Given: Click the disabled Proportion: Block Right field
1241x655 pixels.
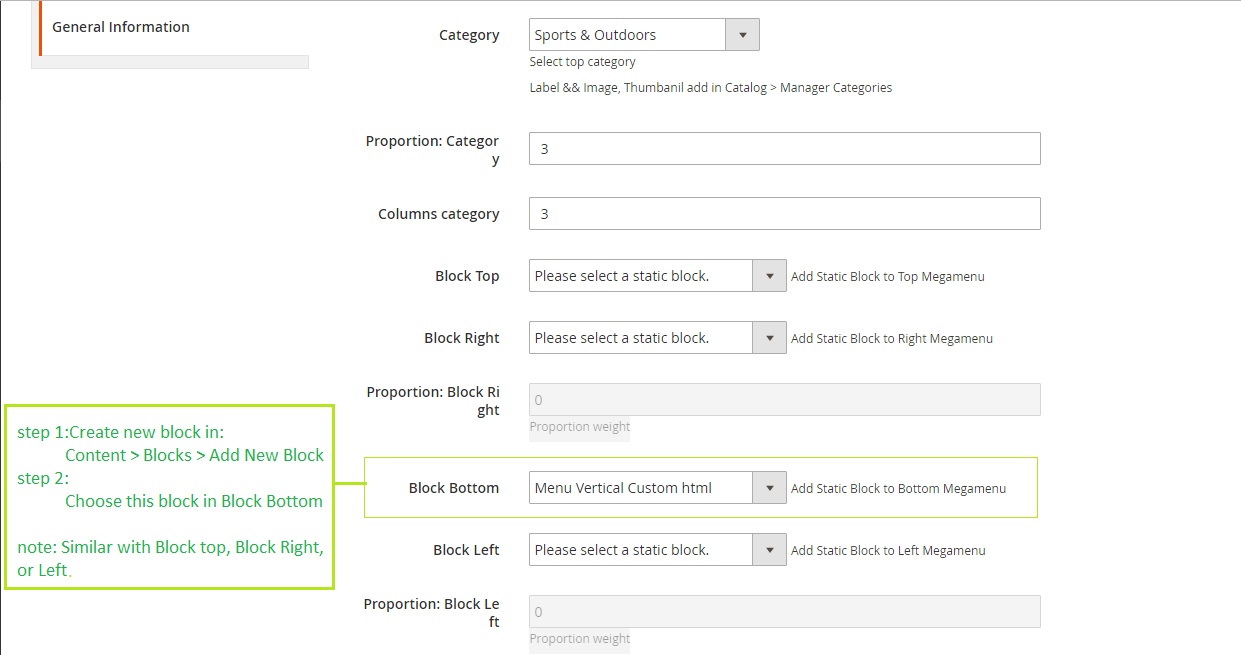Looking at the screenshot, I should coord(784,400).
